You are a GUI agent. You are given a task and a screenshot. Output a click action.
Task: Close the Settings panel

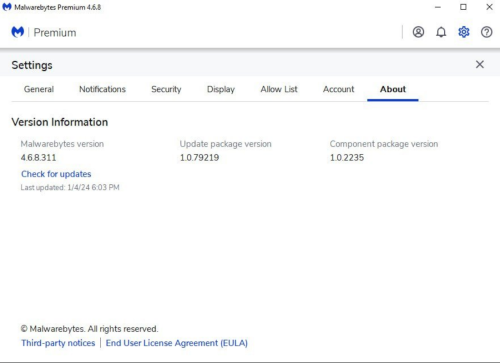click(480, 64)
